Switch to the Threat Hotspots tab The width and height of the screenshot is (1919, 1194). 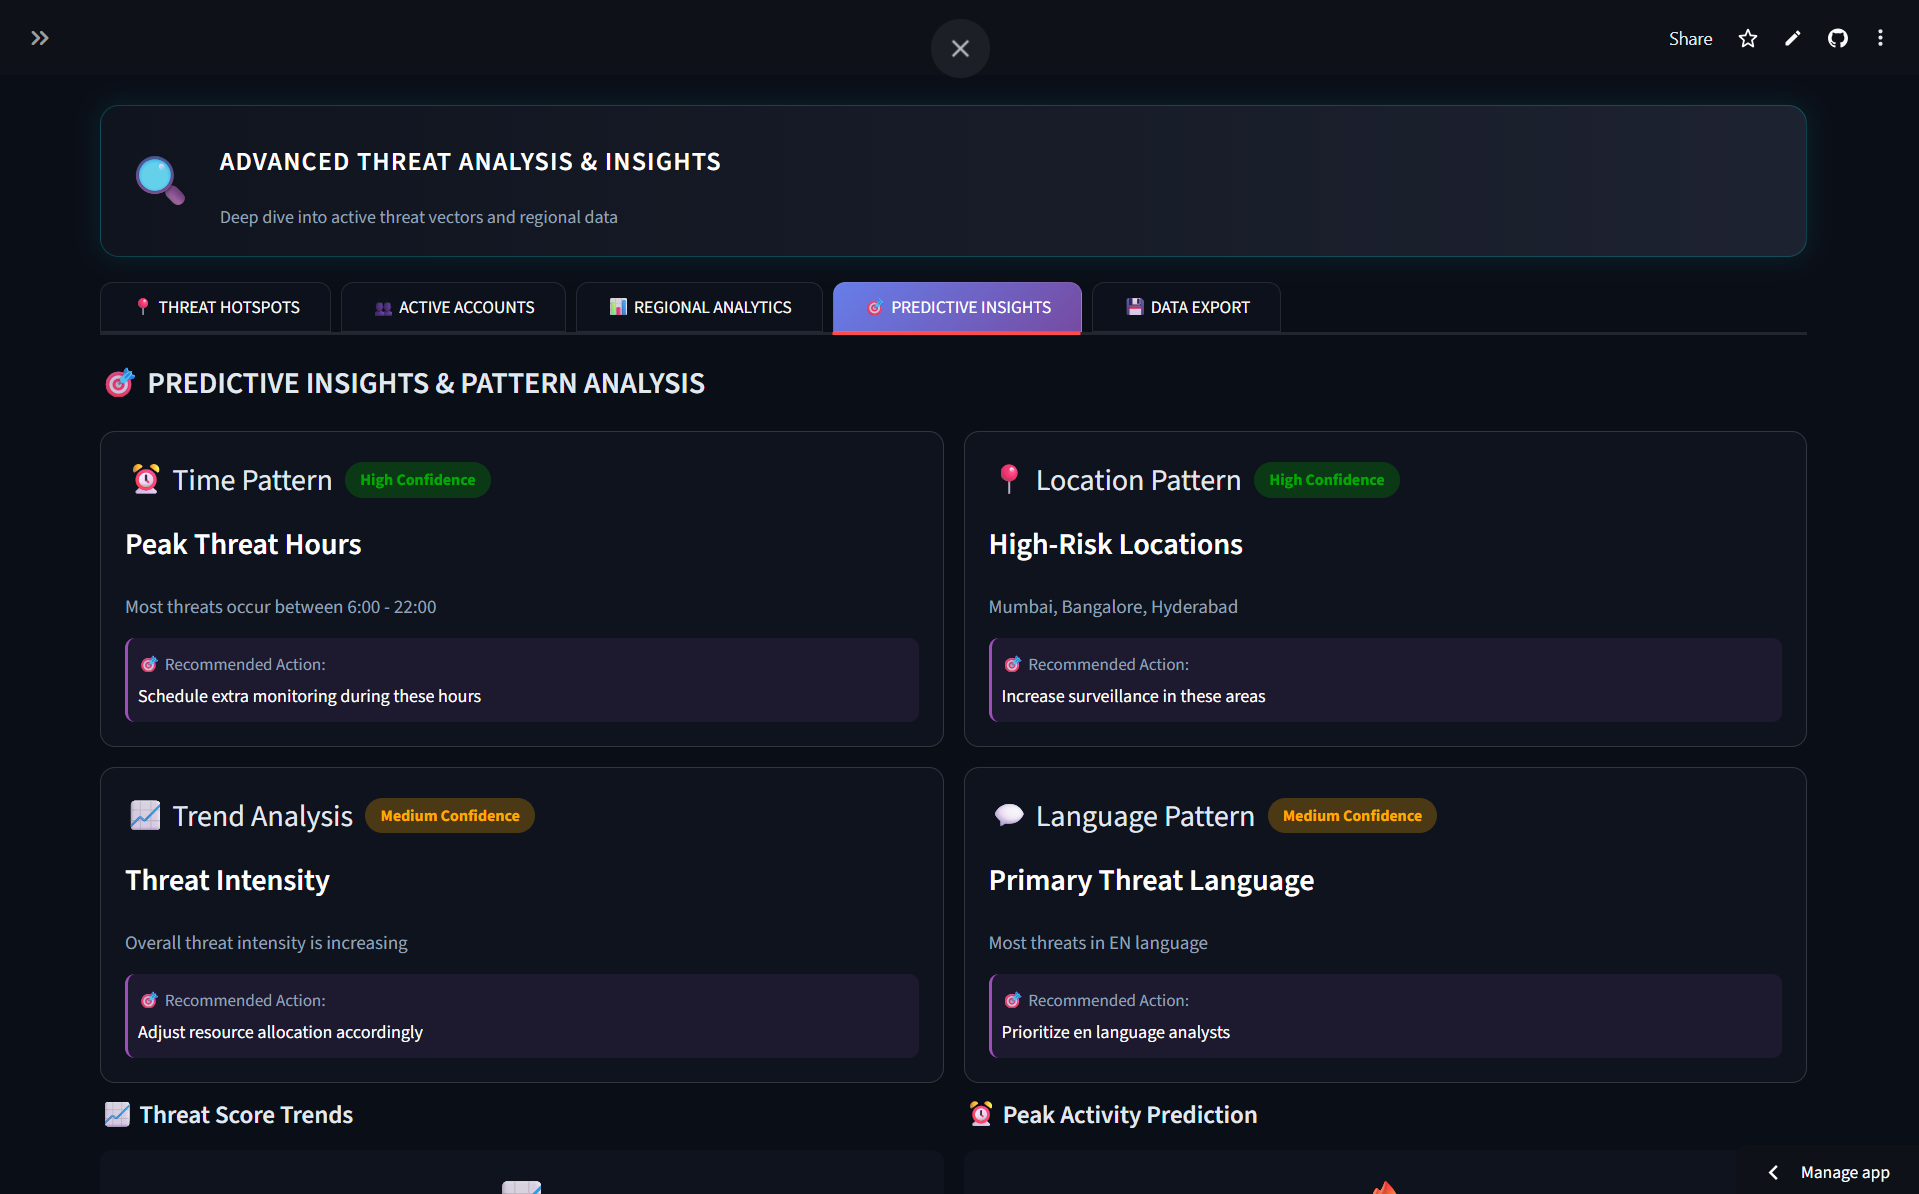tap(216, 307)
